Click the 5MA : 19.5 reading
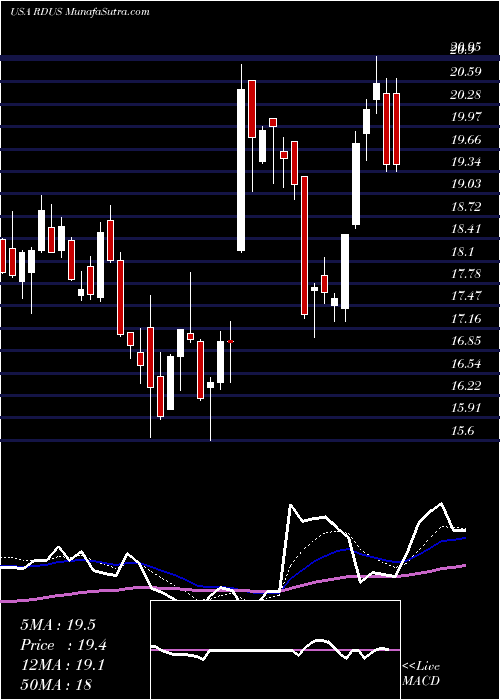This screenshot has width=500, height=700. (x=58, y=625)
